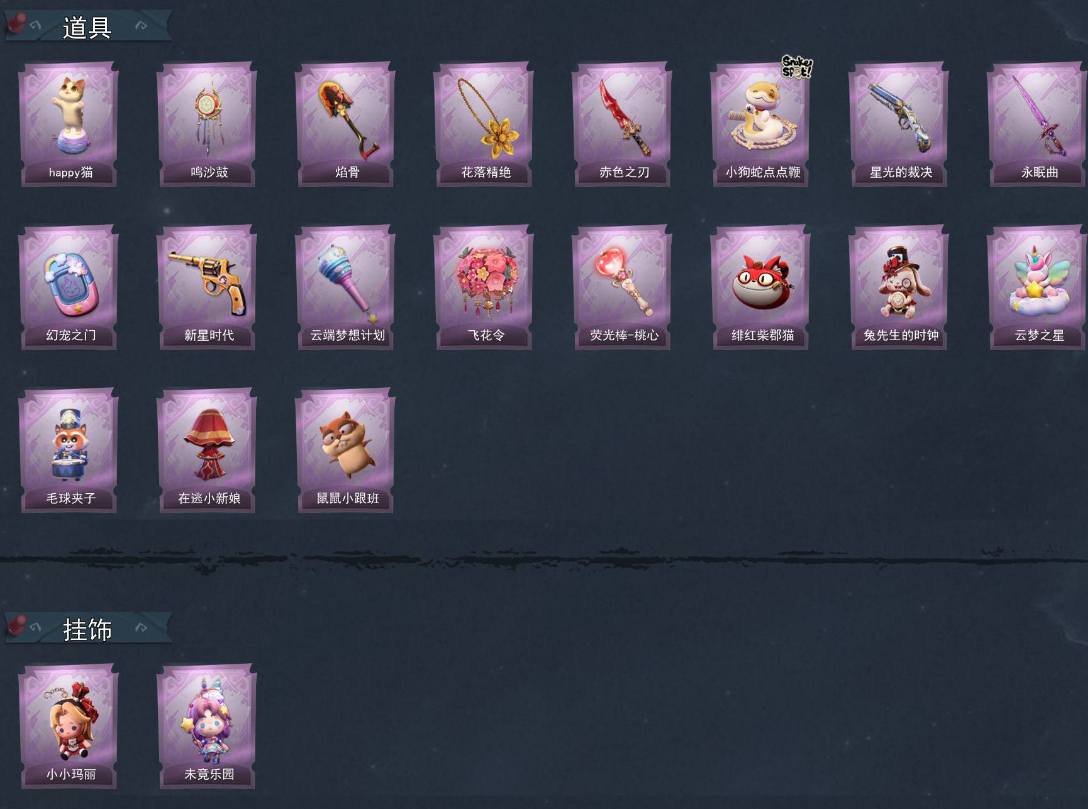This screenshot has height=809, width=1088.
Task: Select the 绯红柴郡猫 red cat
Action: 761,287
